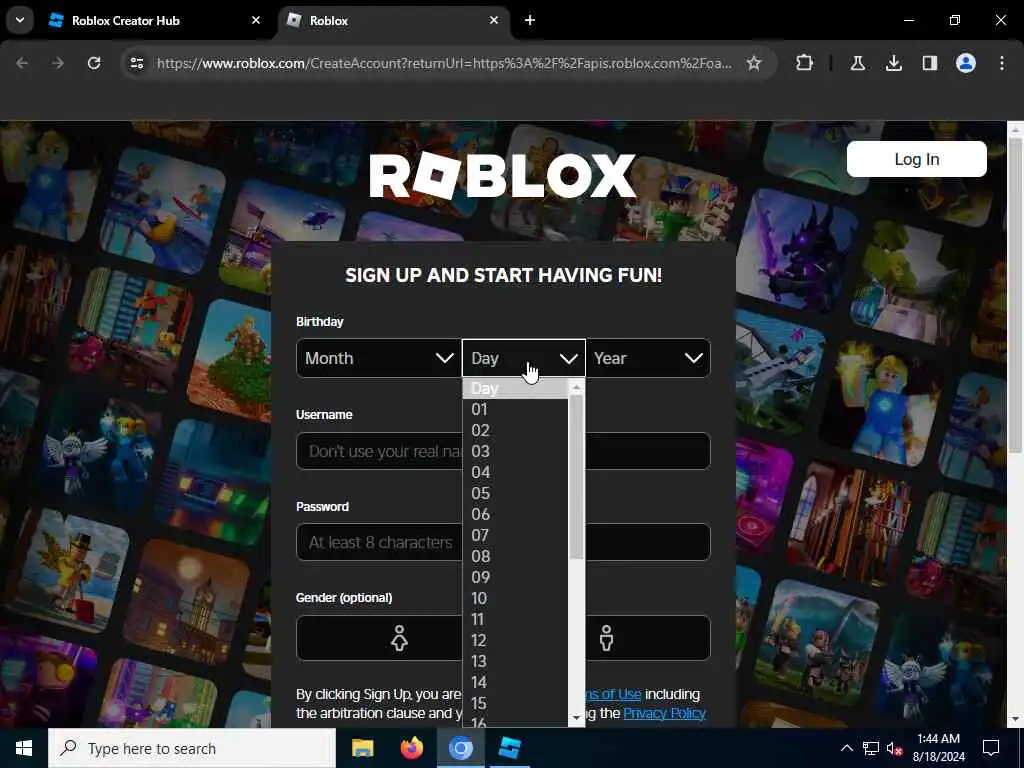The width and height of the screenshot is (1024, 768).
Task: Open the Month dropdown
Action: click(x=379, y=358)
